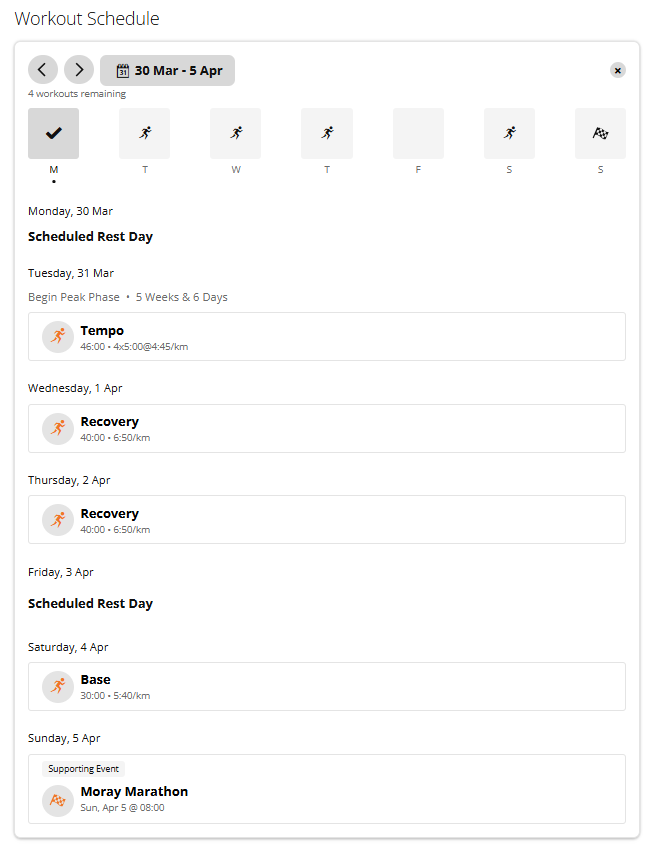The height and width of the screenshot is (852, 652).
Task: Click Thursday Recovery's runner icon
Action: [x=58, y=520]
